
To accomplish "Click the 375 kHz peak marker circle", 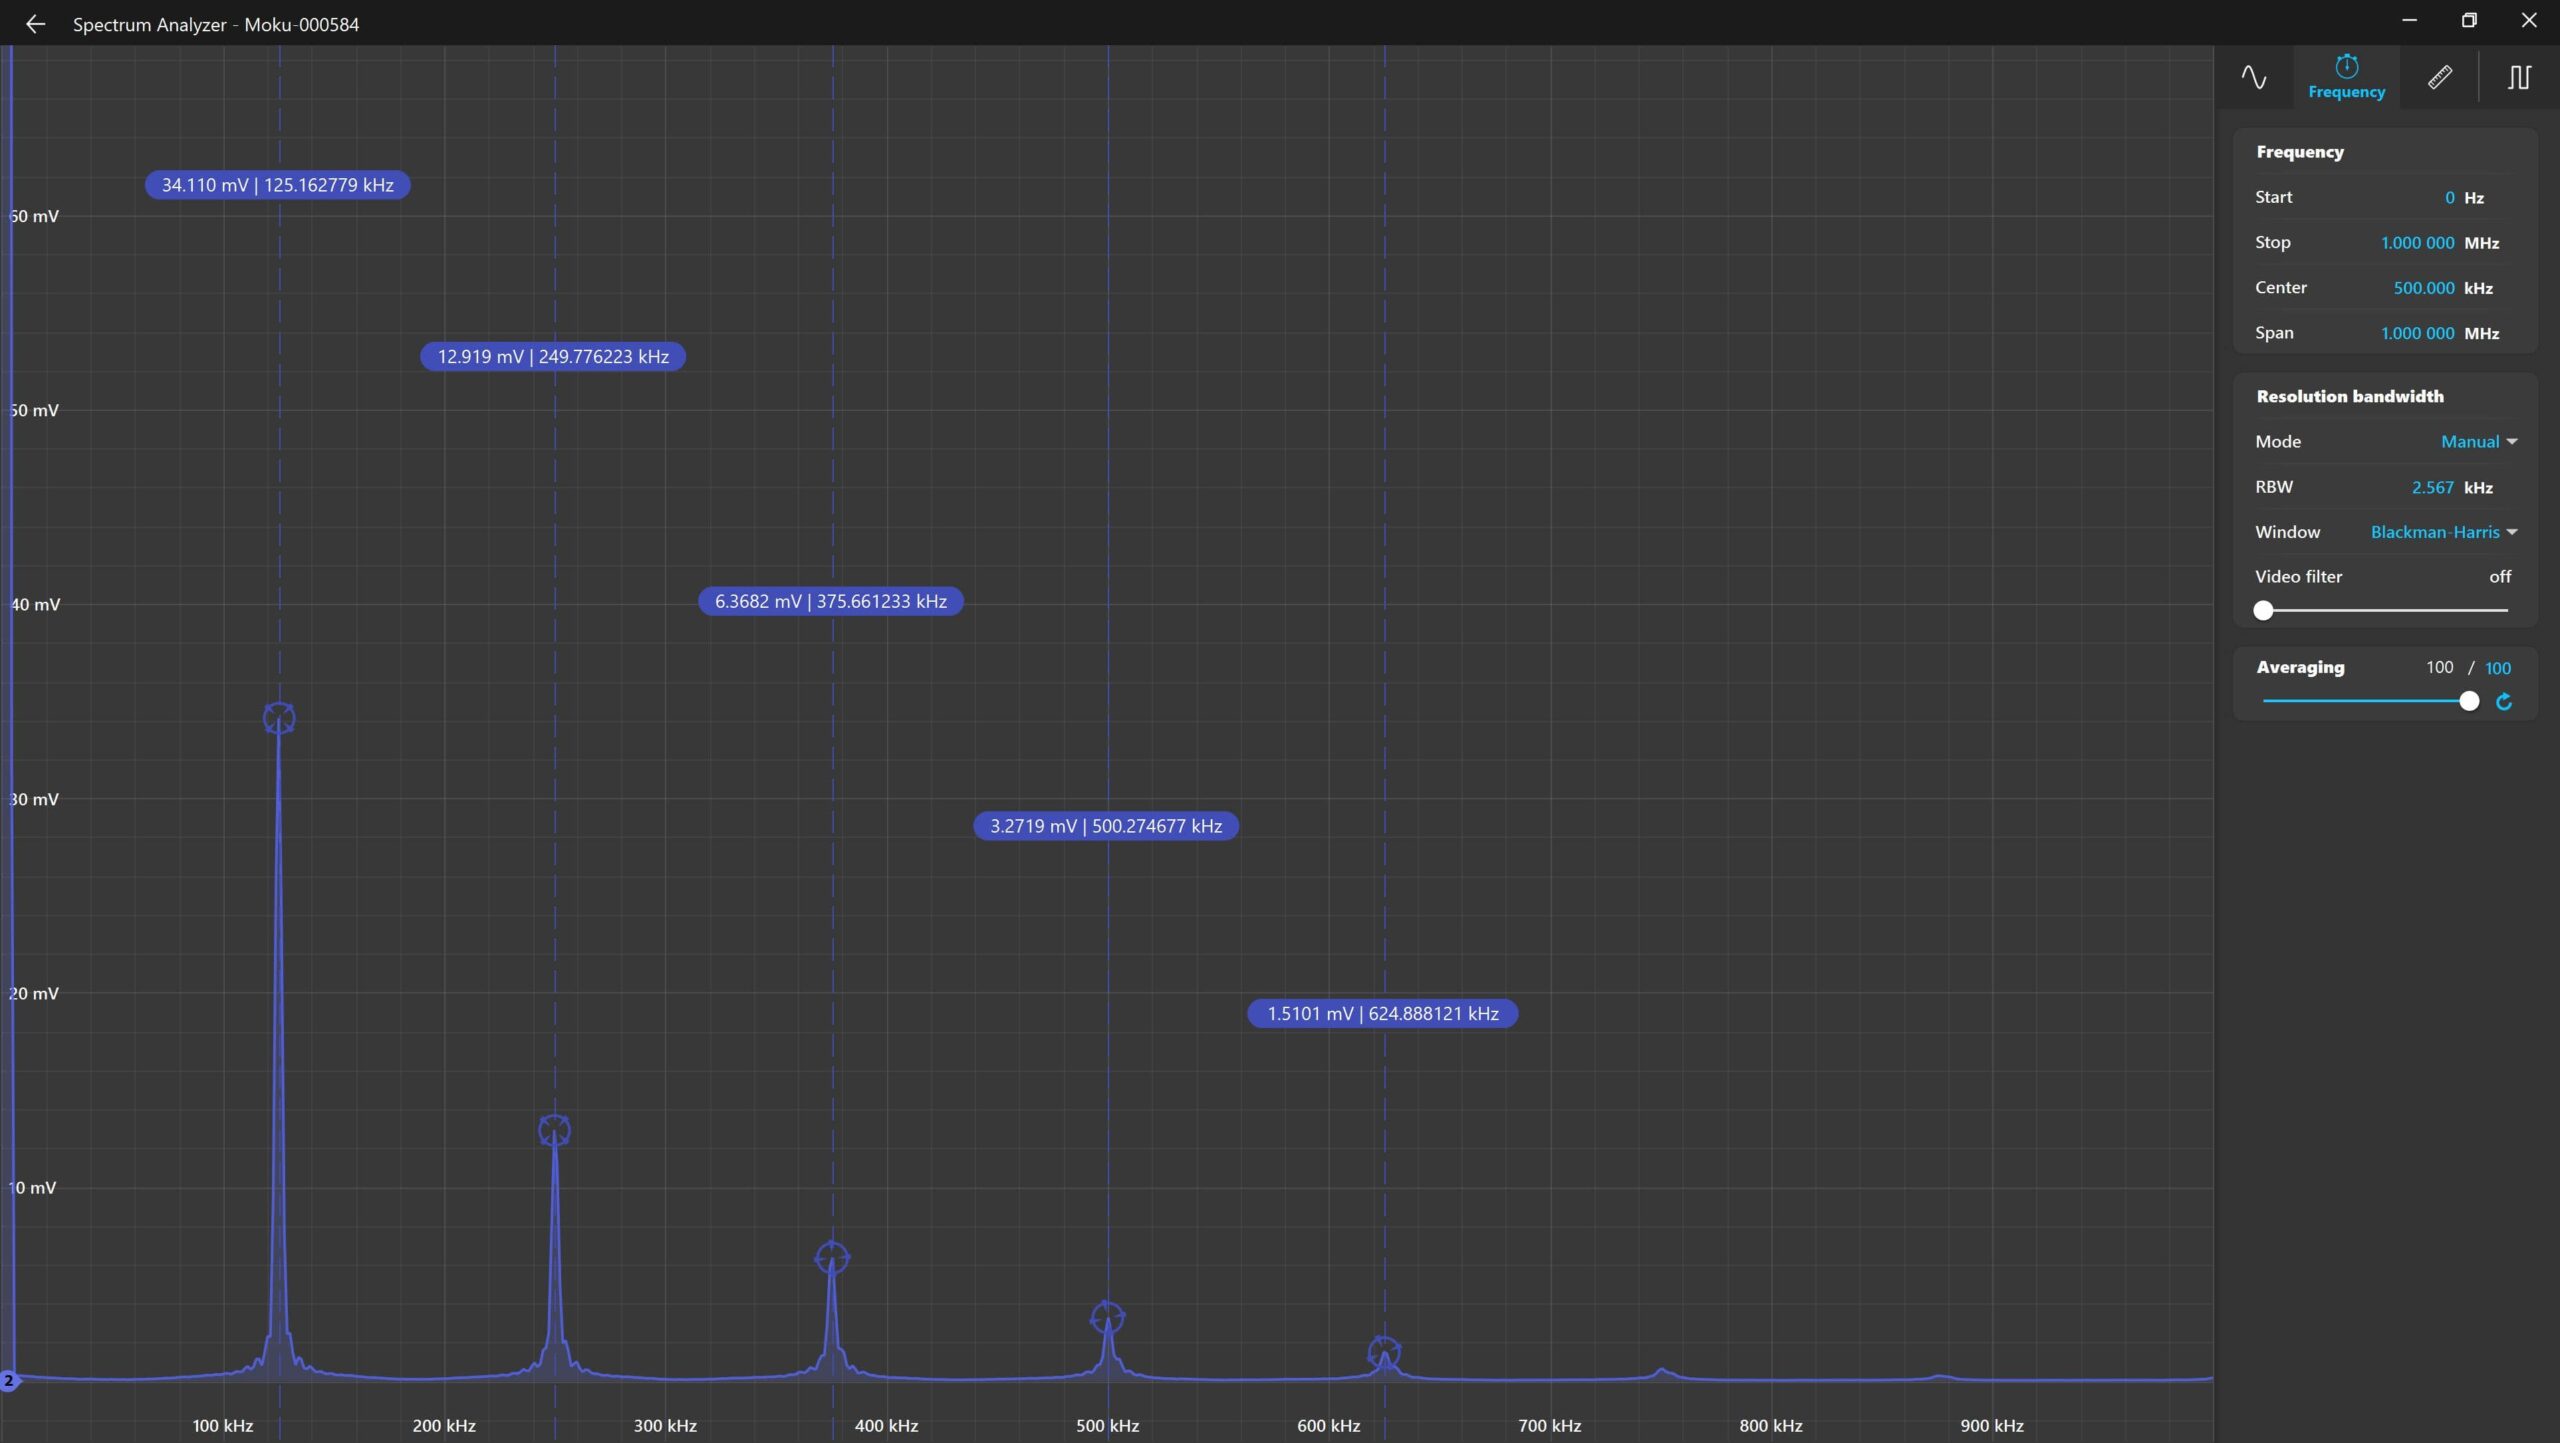I will click(832, 1257).
